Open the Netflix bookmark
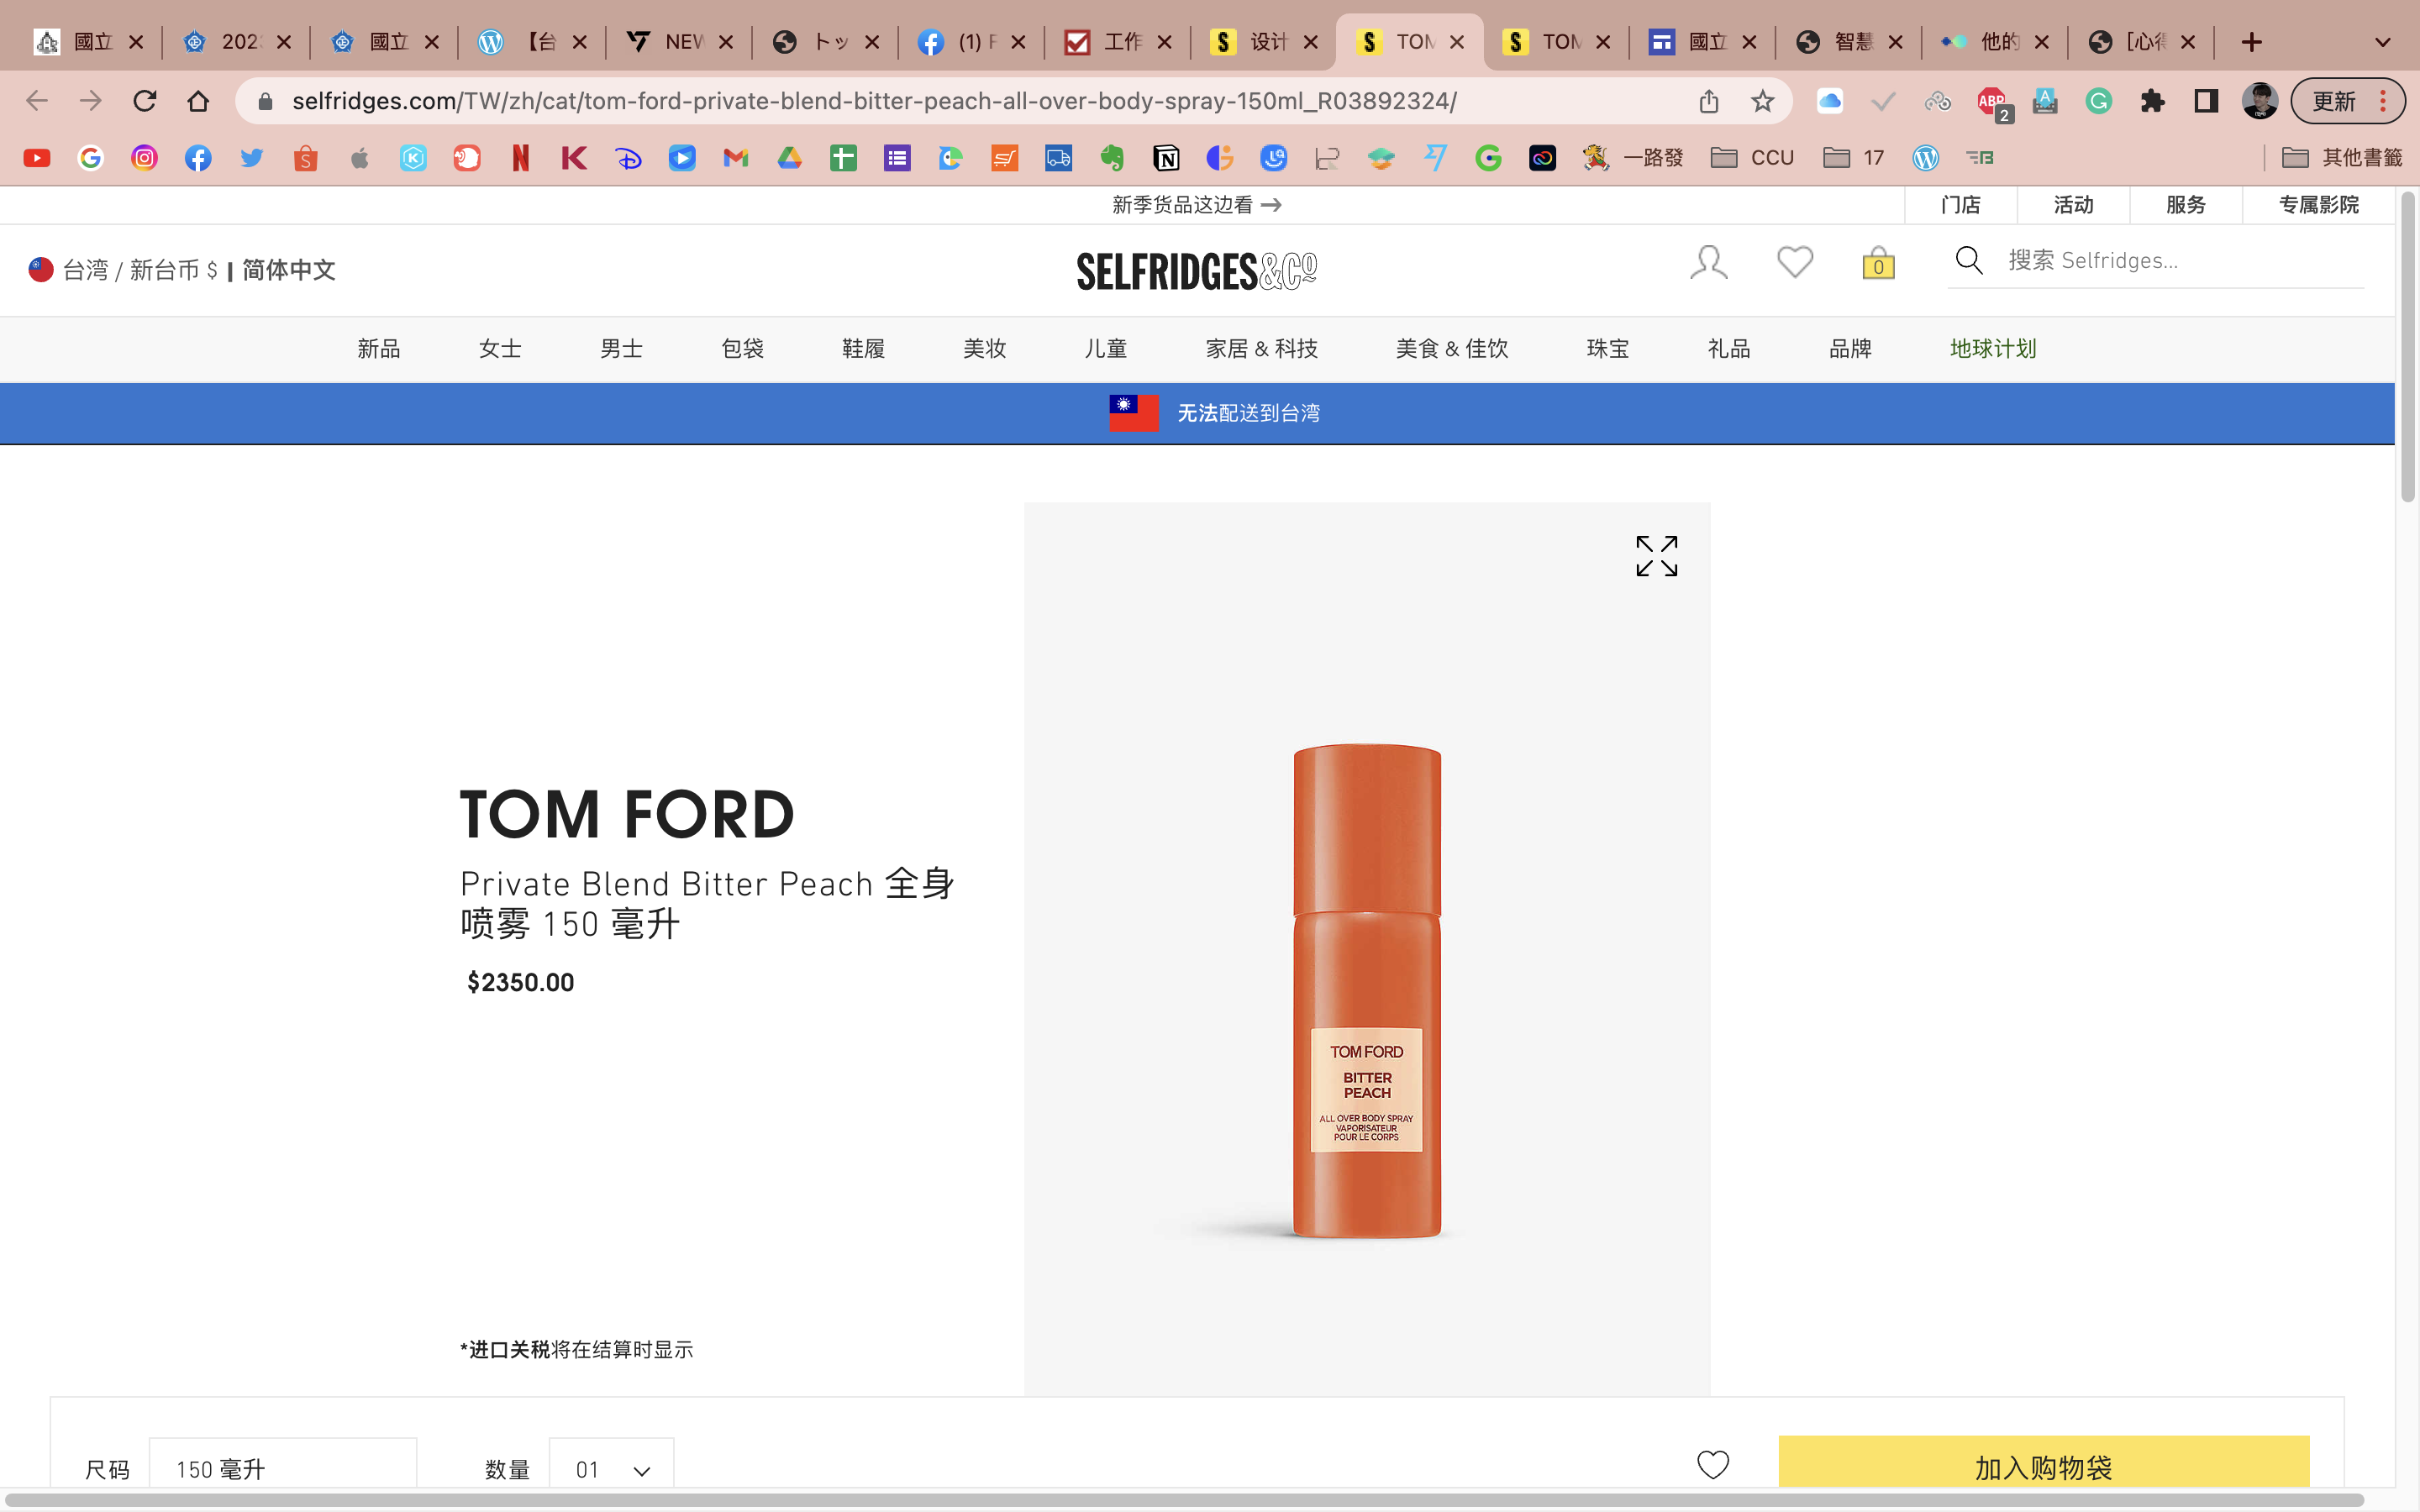The width and height of the screenshot is (2420, 1512). (521, 158)
